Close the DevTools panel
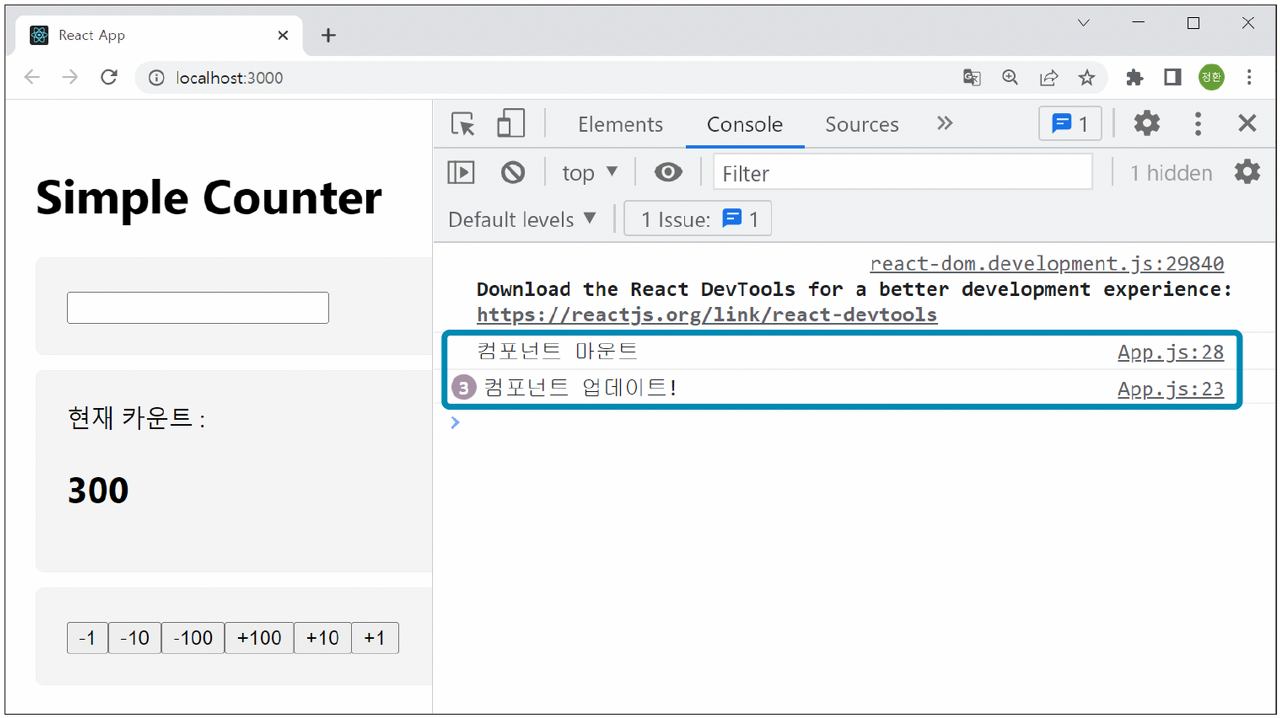1280x718 pixels. coord(1247,124)
